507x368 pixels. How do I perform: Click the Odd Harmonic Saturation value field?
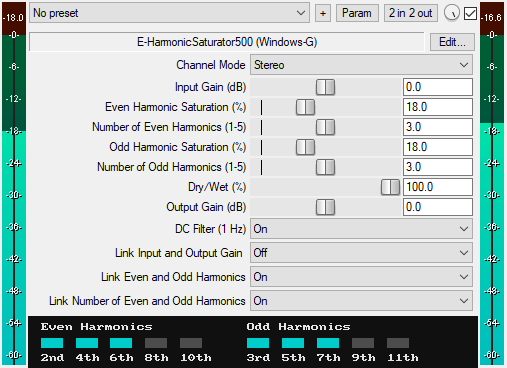pyautogui.click(x=438, y=147)
